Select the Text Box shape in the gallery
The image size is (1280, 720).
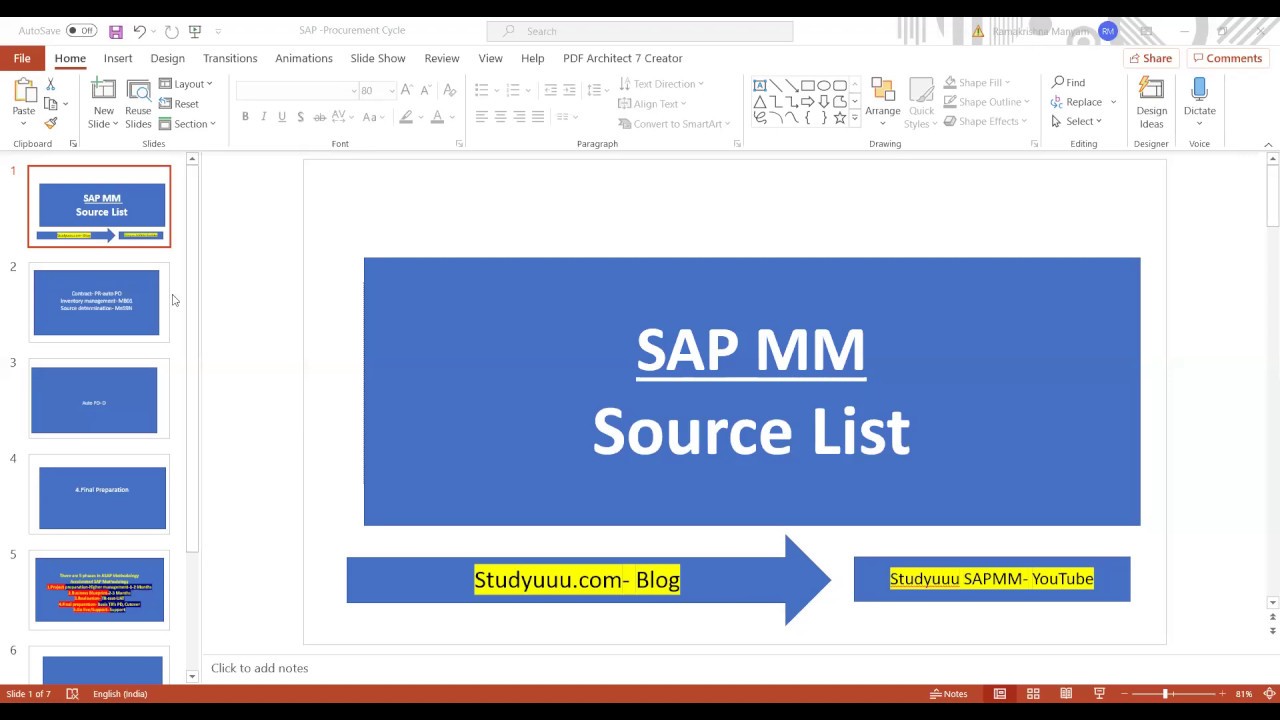(760, 85)
